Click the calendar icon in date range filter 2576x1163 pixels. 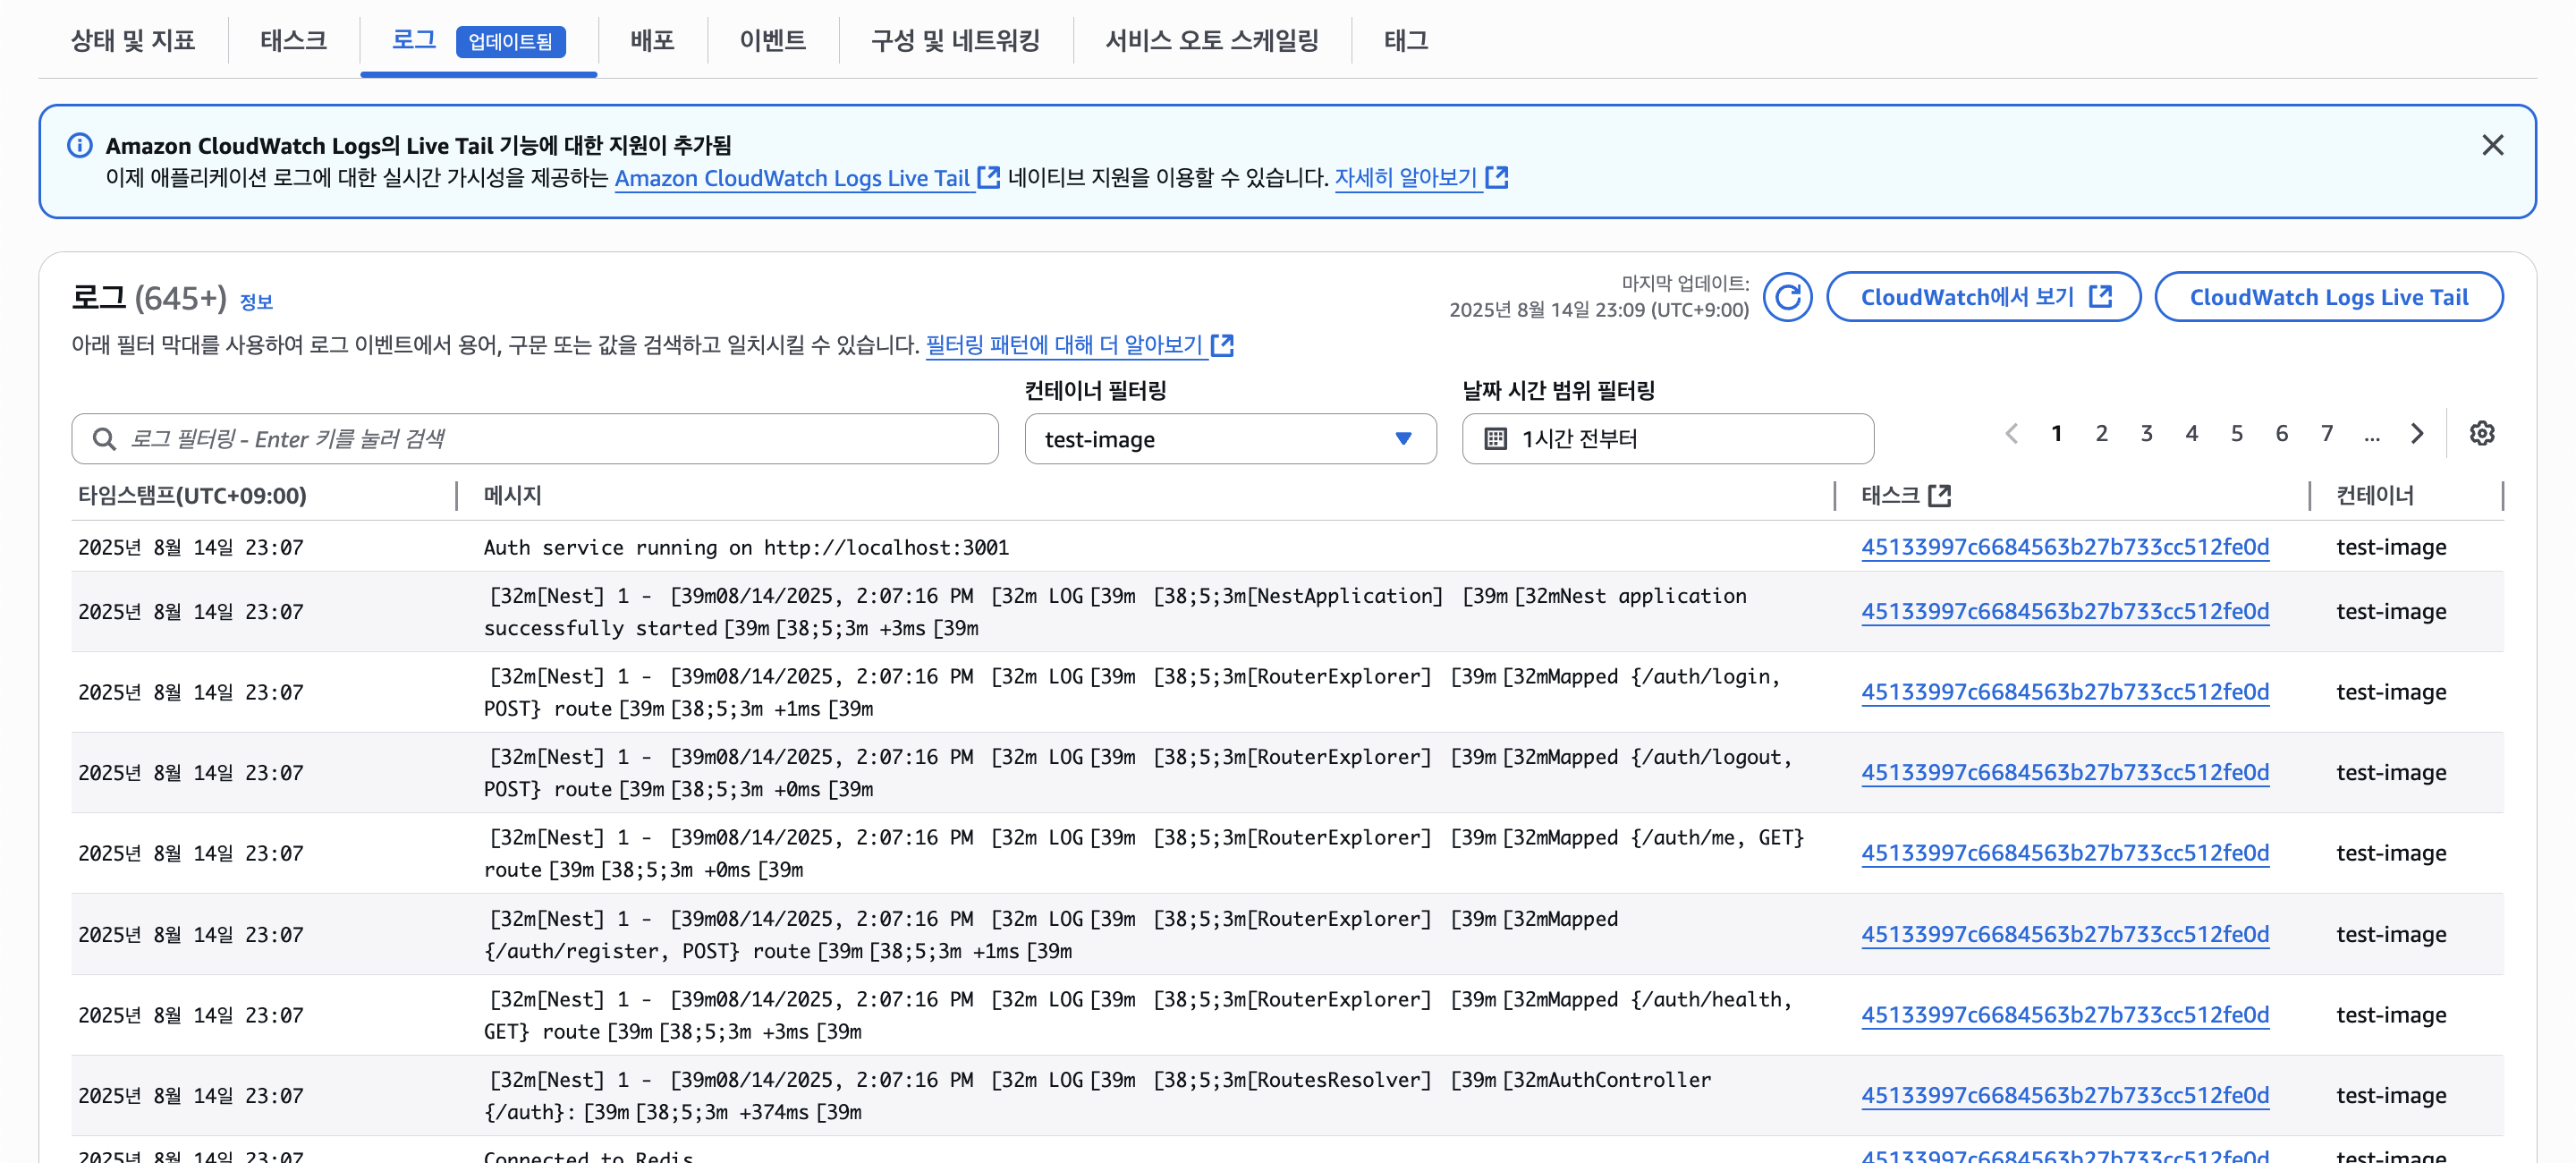pos(1495,439)
